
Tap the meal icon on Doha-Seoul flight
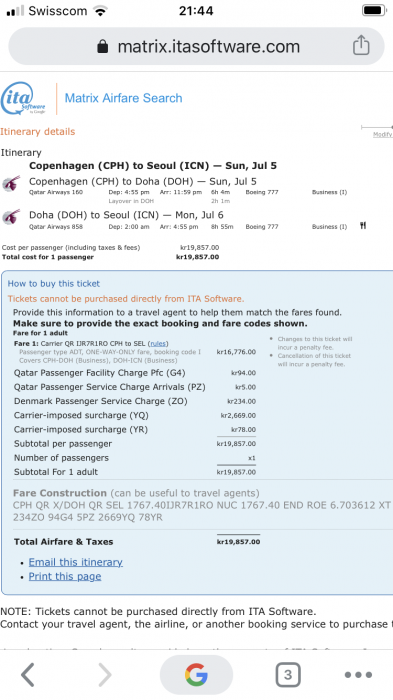[363, 226]
